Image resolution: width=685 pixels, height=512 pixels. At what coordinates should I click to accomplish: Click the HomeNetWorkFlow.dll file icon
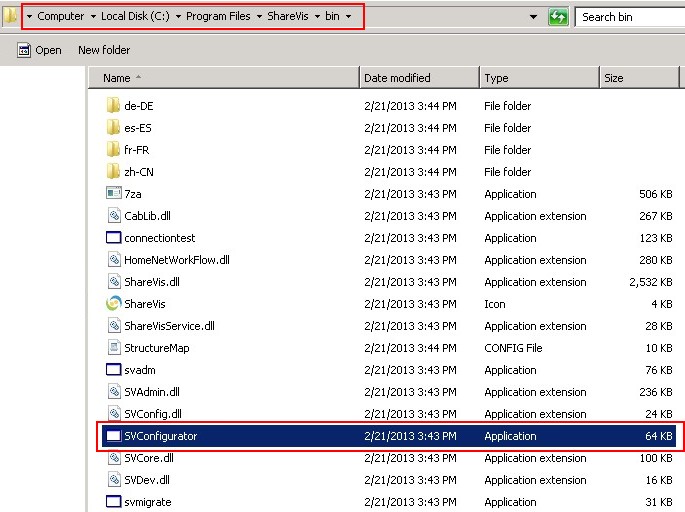point(114,259)
